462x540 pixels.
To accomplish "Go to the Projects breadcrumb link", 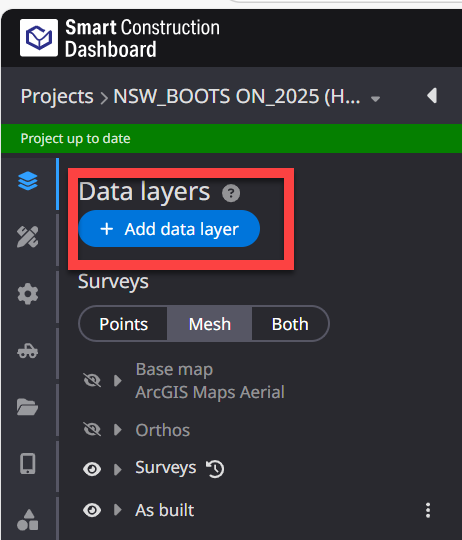I will 57,96.
